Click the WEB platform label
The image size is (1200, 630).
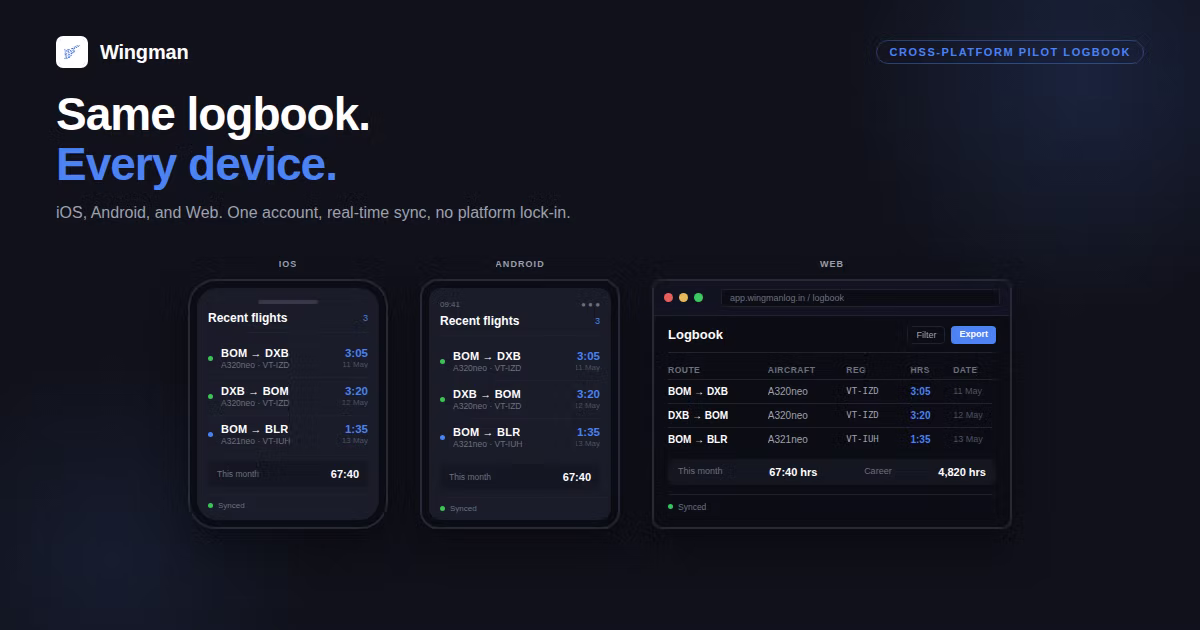(x=831, y=264)
